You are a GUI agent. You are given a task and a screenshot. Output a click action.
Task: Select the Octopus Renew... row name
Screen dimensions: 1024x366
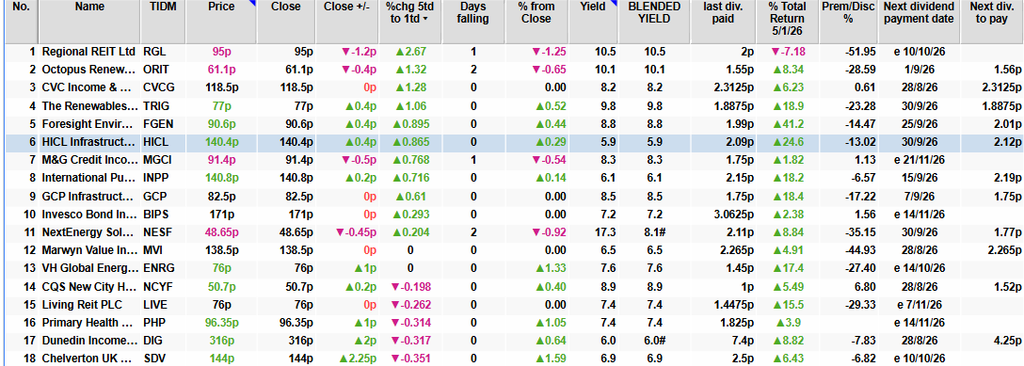[89, 69]
